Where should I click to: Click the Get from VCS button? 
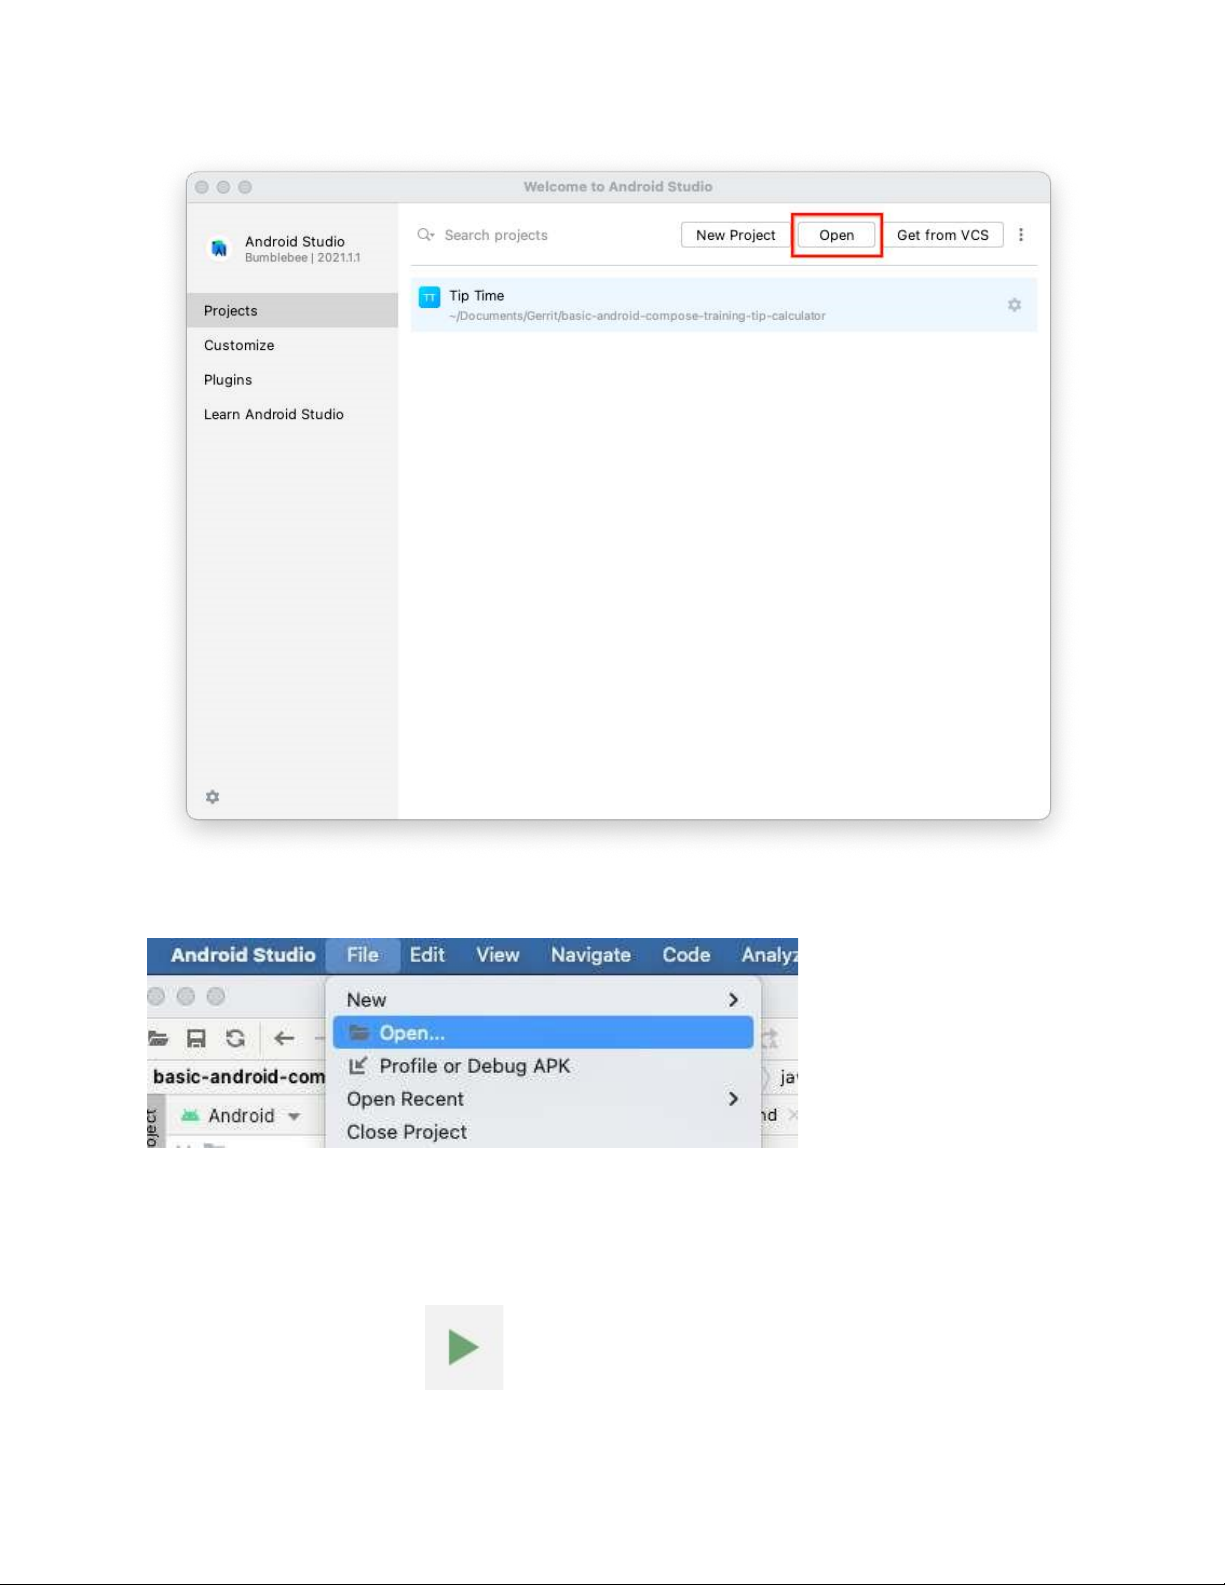click(x=942, y=235)
